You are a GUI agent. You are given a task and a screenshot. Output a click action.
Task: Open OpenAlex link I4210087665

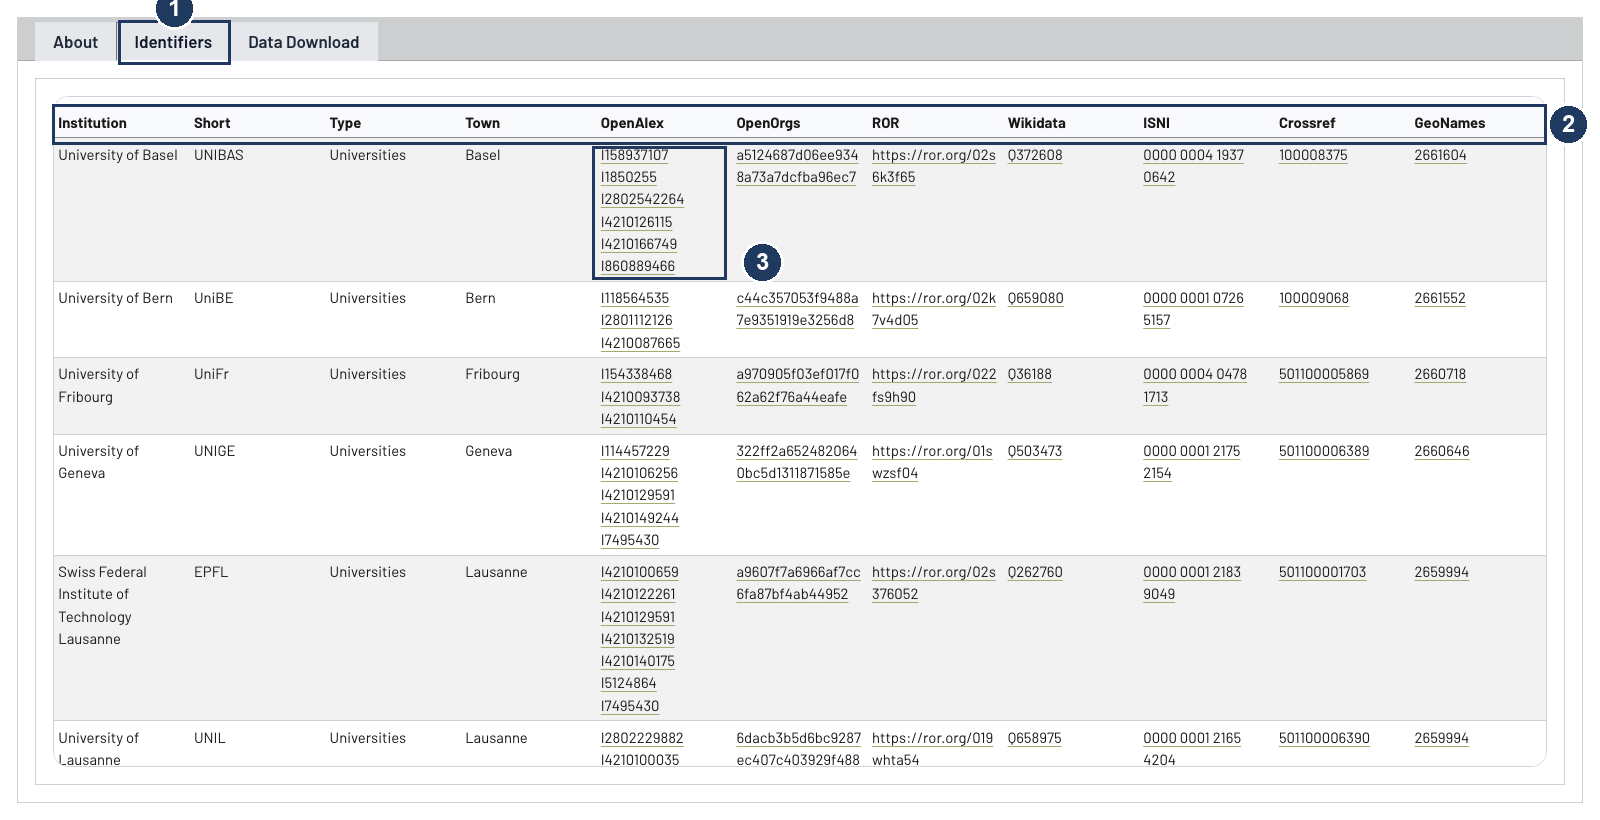640,343
